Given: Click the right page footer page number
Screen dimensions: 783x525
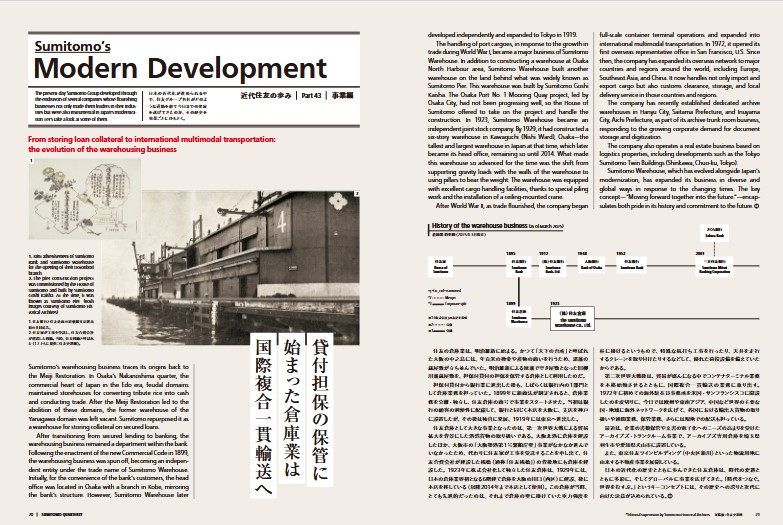Looking at the screenshot, I should [x=758, y=514].
